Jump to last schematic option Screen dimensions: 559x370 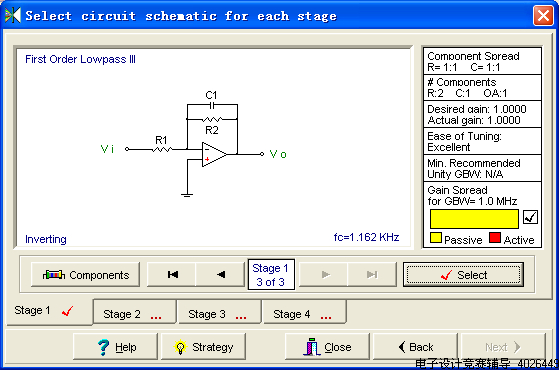point(372,274)
